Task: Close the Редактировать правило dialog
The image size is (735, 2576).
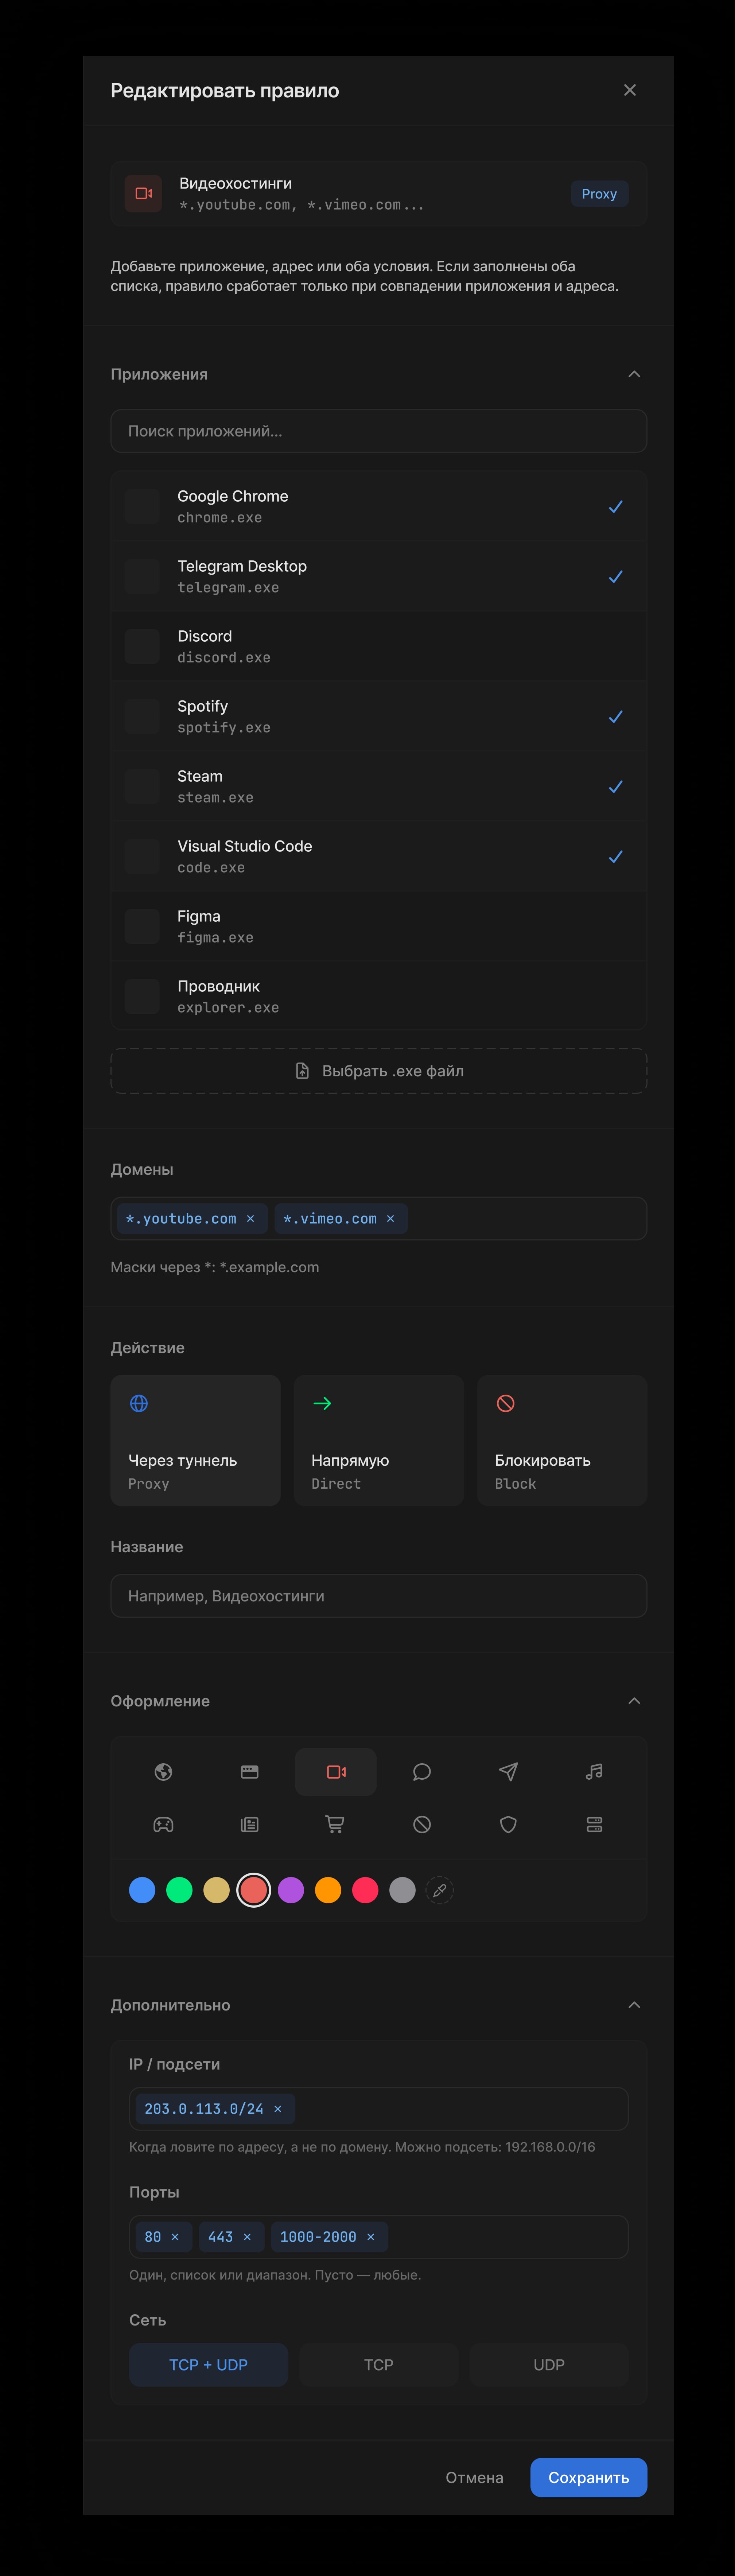Action: click(x=630, y=90)
